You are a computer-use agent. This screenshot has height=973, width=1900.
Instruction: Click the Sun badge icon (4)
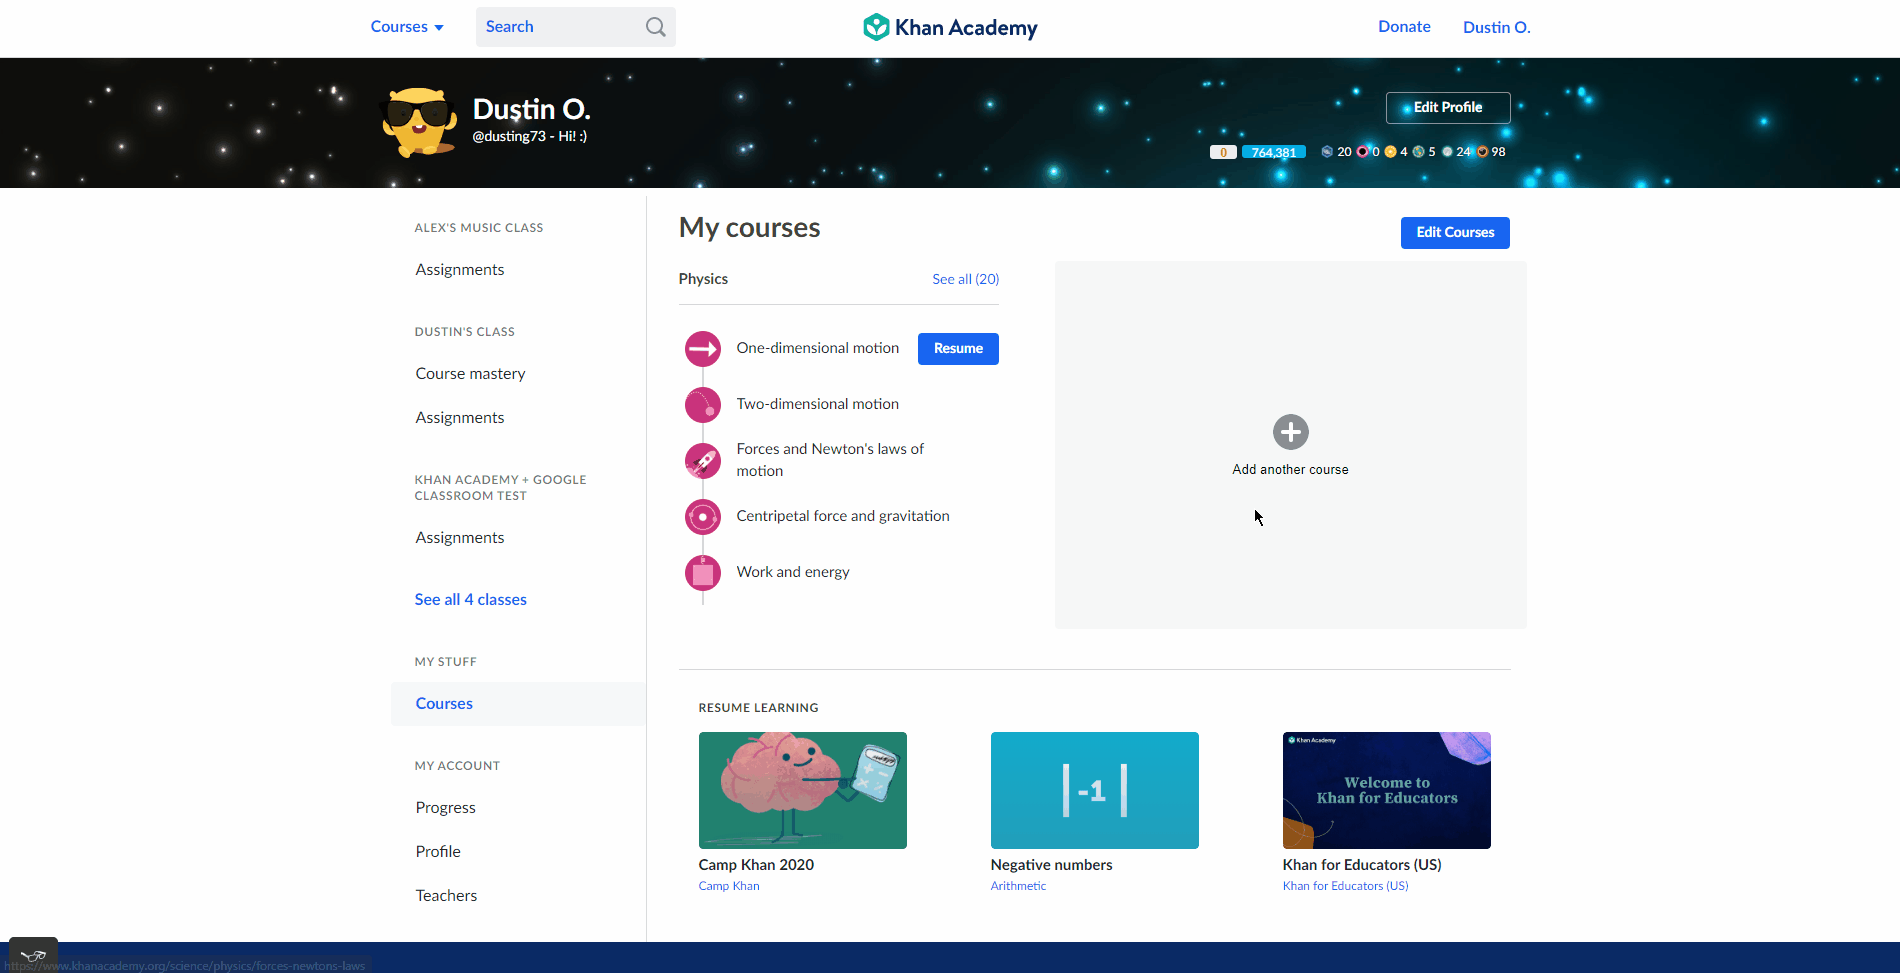[1390, 152]
